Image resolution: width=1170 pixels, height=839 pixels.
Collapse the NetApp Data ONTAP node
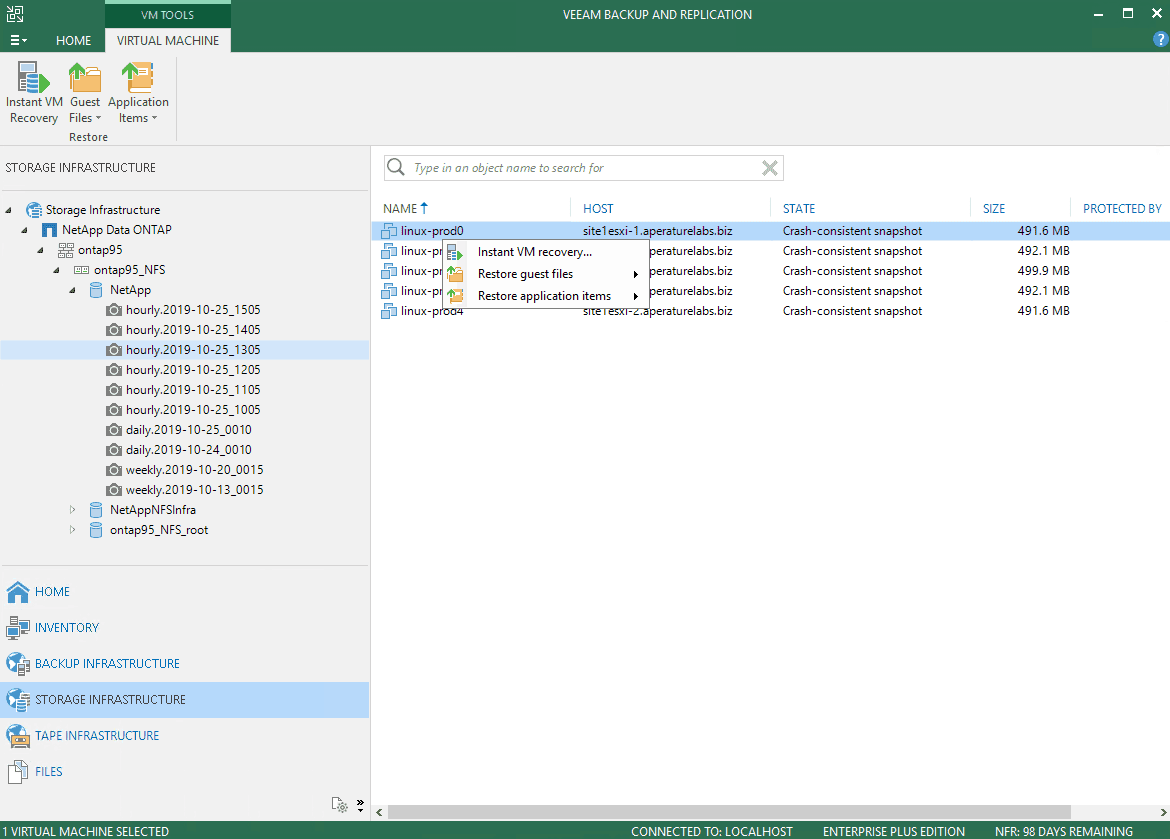(x=25, y=231)
